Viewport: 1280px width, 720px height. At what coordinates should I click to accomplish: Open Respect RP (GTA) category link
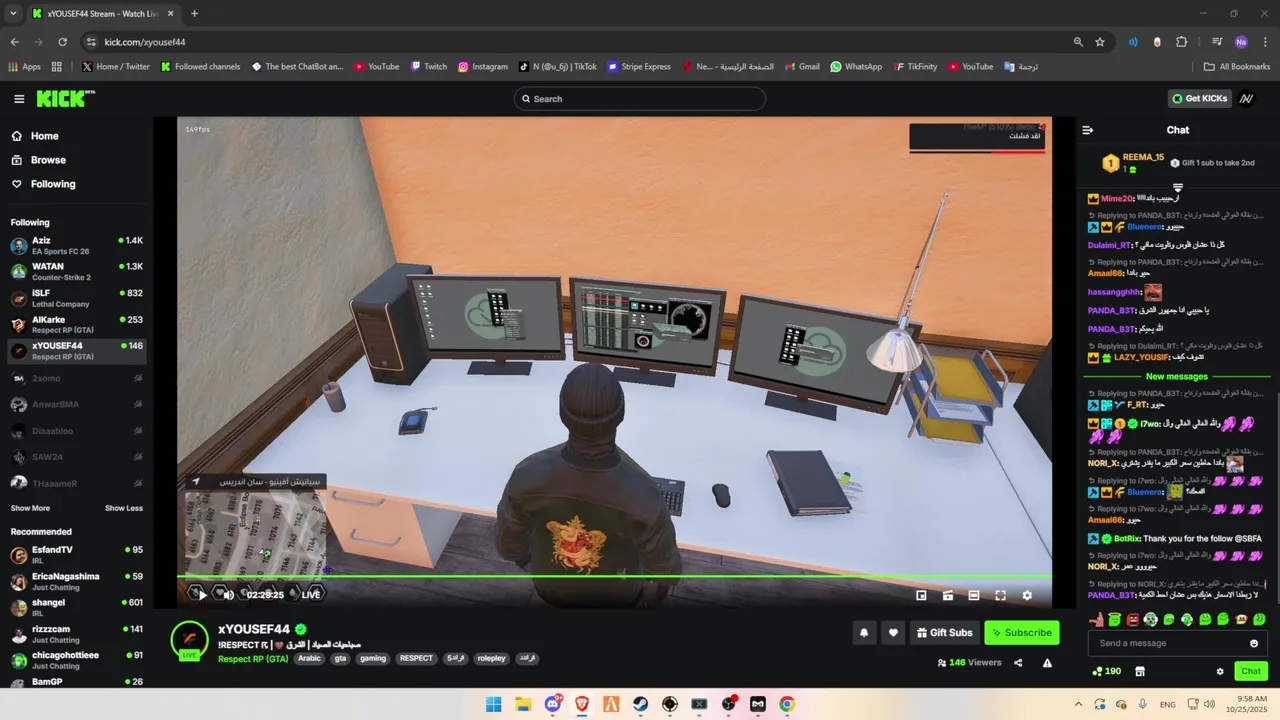[x=253, y=659]
